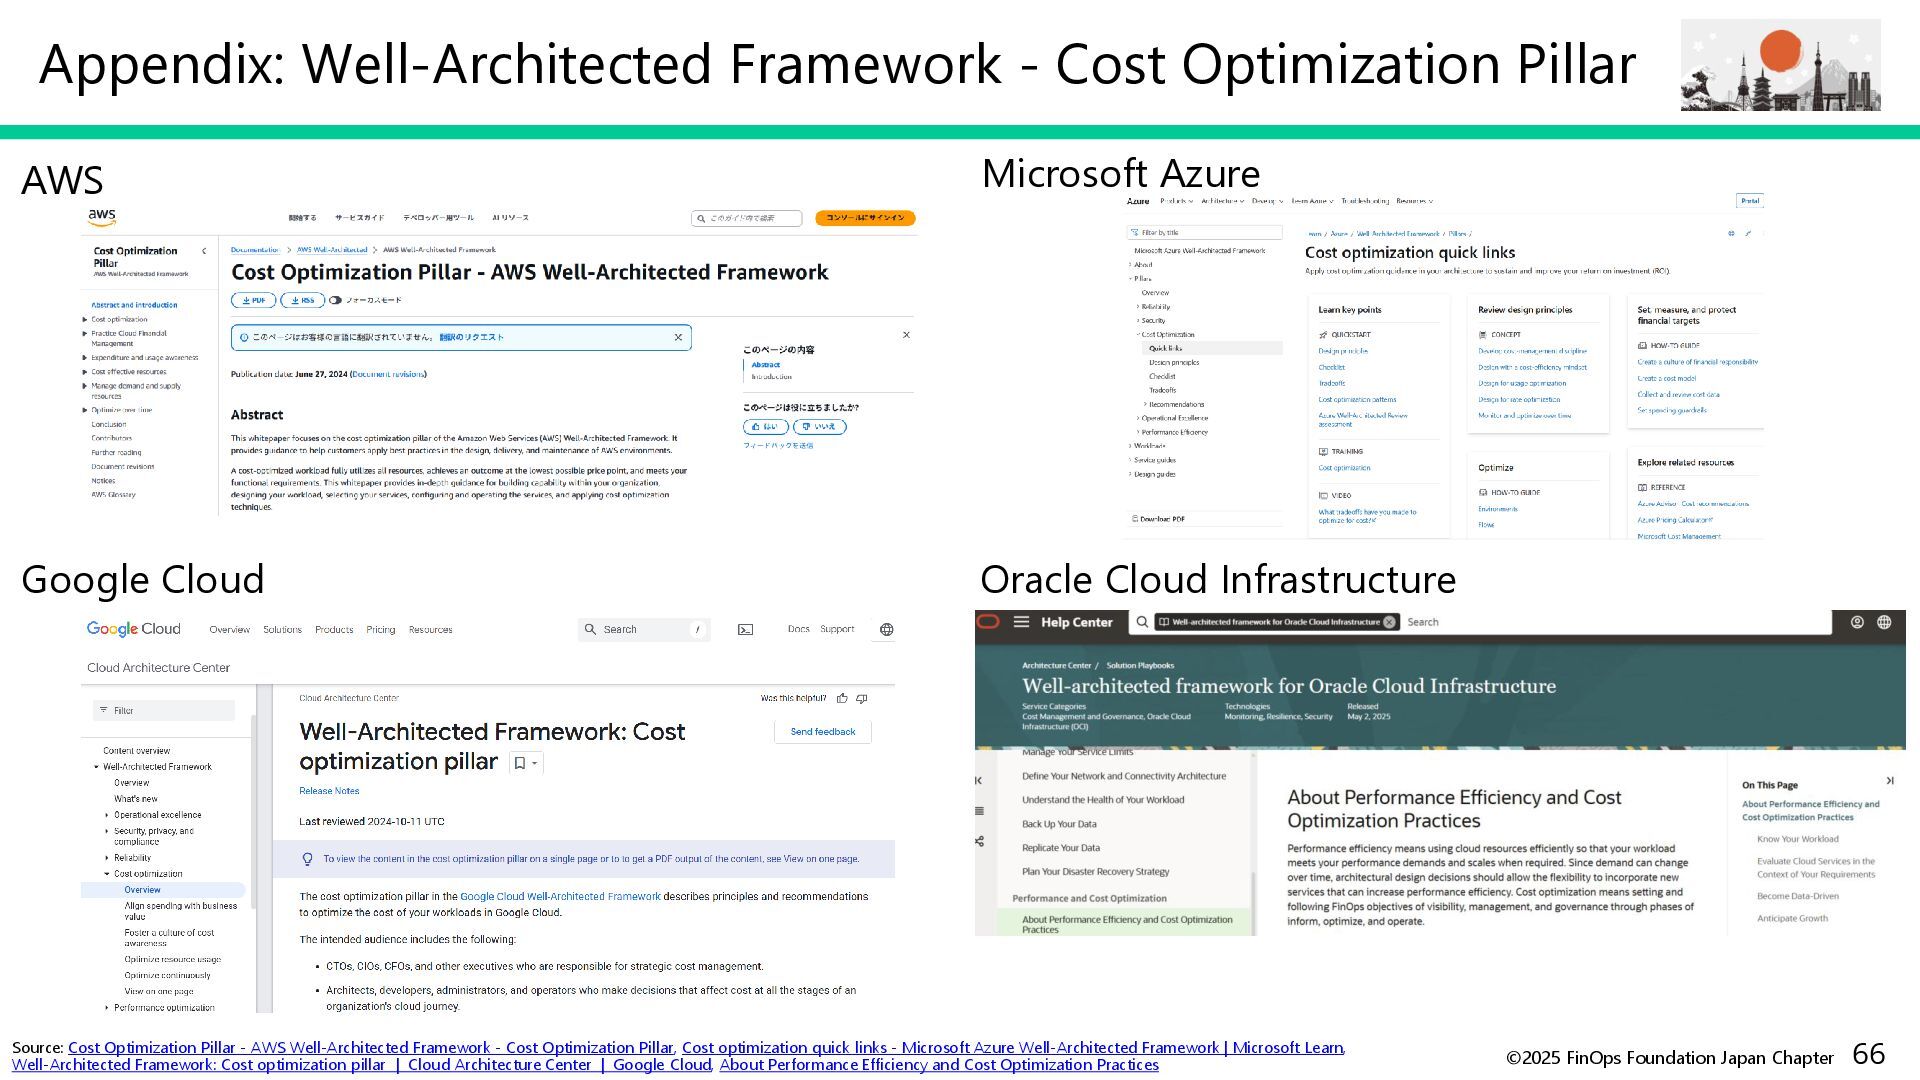Screen dimensions: 1920x1080
Task: Expand Cost effective resources in AWS sidebar
Action: point(85,372)
